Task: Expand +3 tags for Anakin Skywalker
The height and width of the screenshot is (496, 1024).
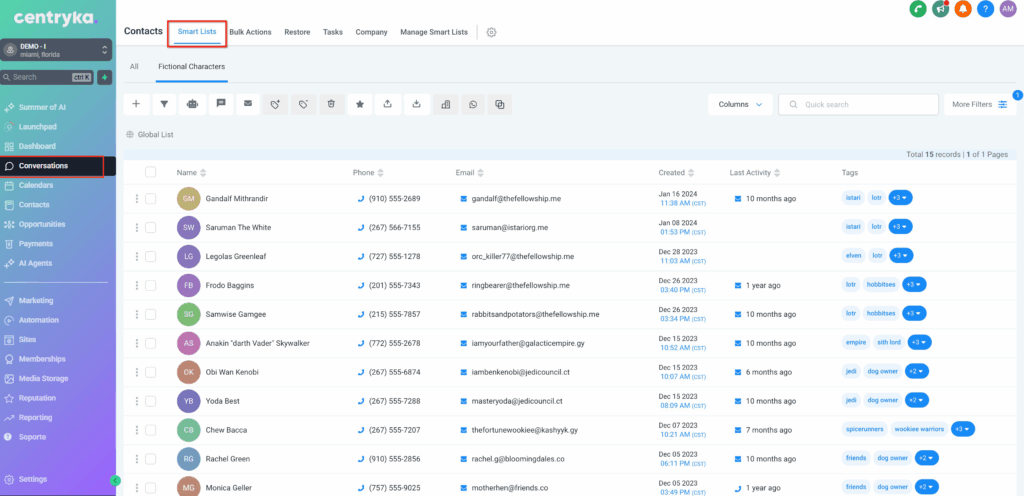Action: click(x=920, y=343)
